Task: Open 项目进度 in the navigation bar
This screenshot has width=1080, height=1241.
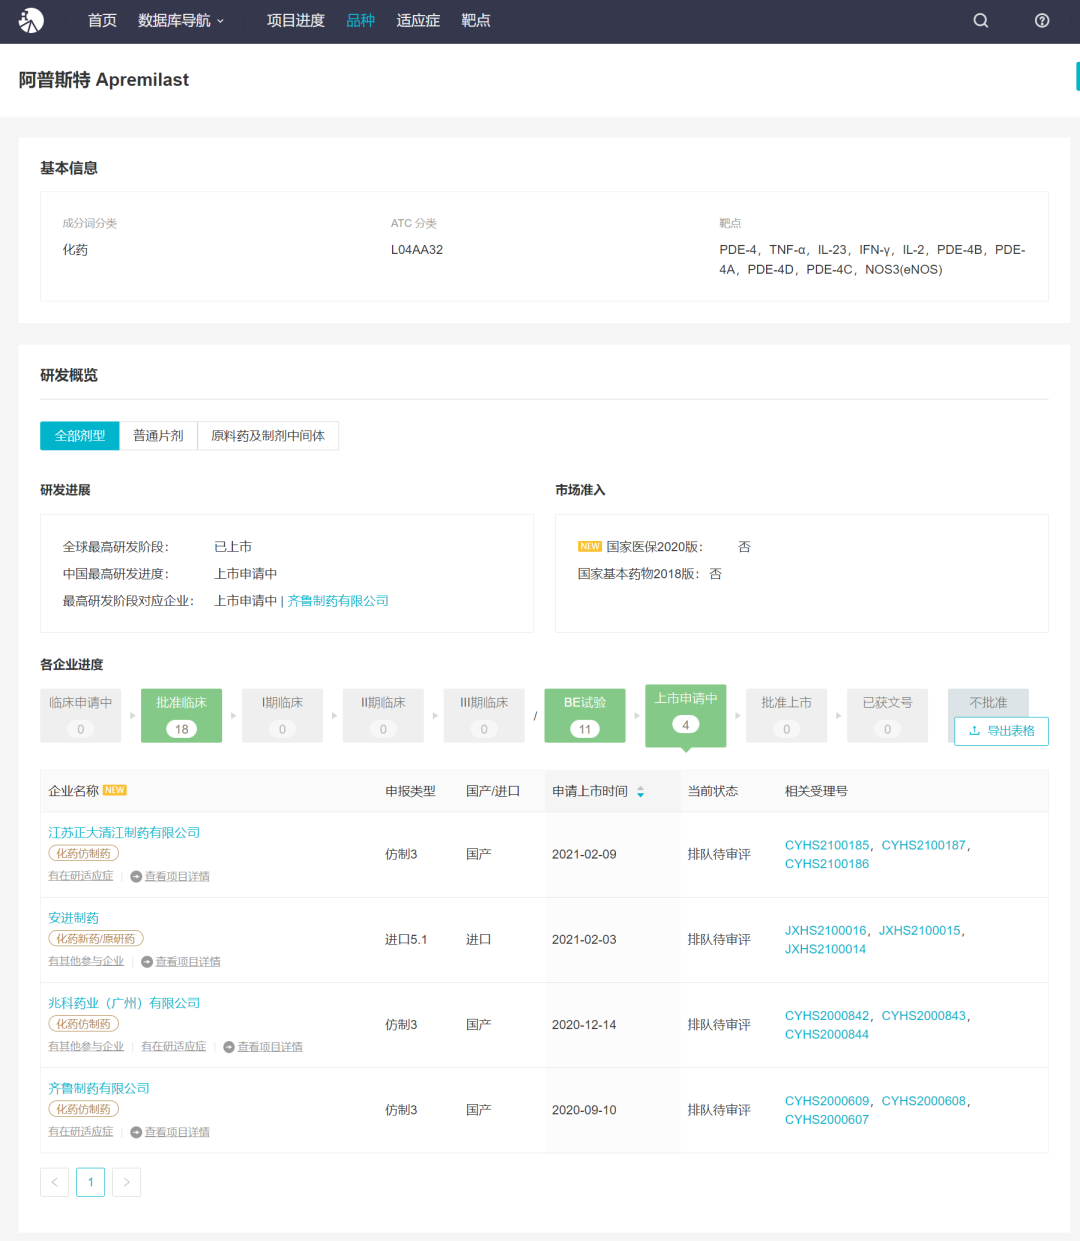Action: click(296, 20)
